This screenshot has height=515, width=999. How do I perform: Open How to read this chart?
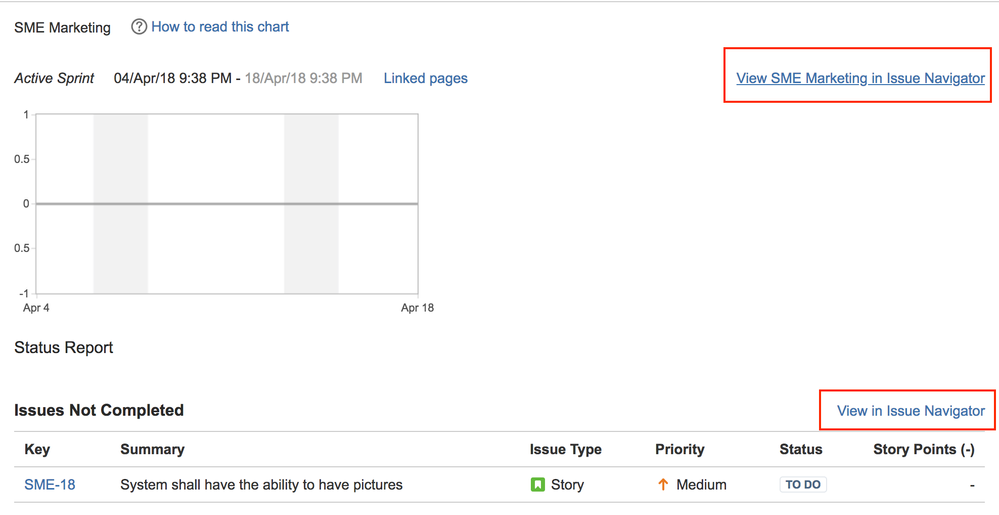(x=220, y=27)
